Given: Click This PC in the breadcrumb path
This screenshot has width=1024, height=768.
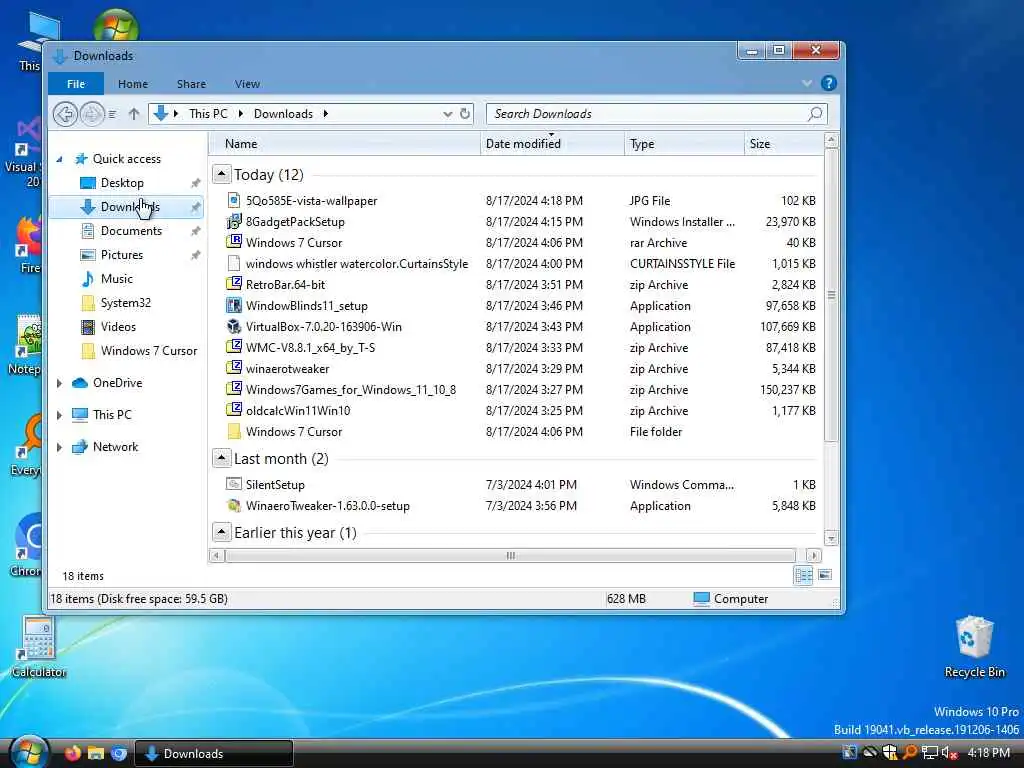Looking at the screenshot, I should (x=208, y=114).
